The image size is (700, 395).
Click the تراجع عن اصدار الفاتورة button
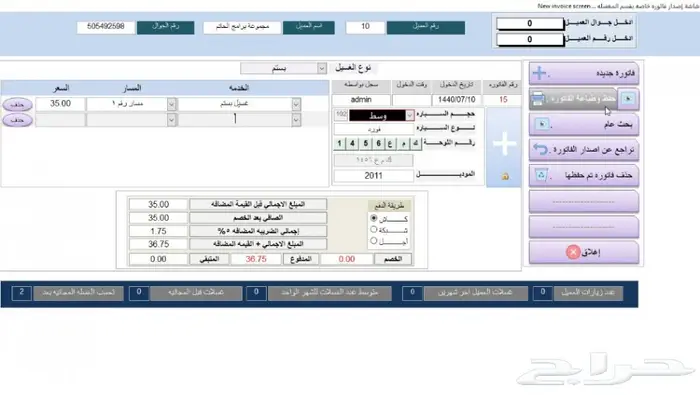pos(584,150)
